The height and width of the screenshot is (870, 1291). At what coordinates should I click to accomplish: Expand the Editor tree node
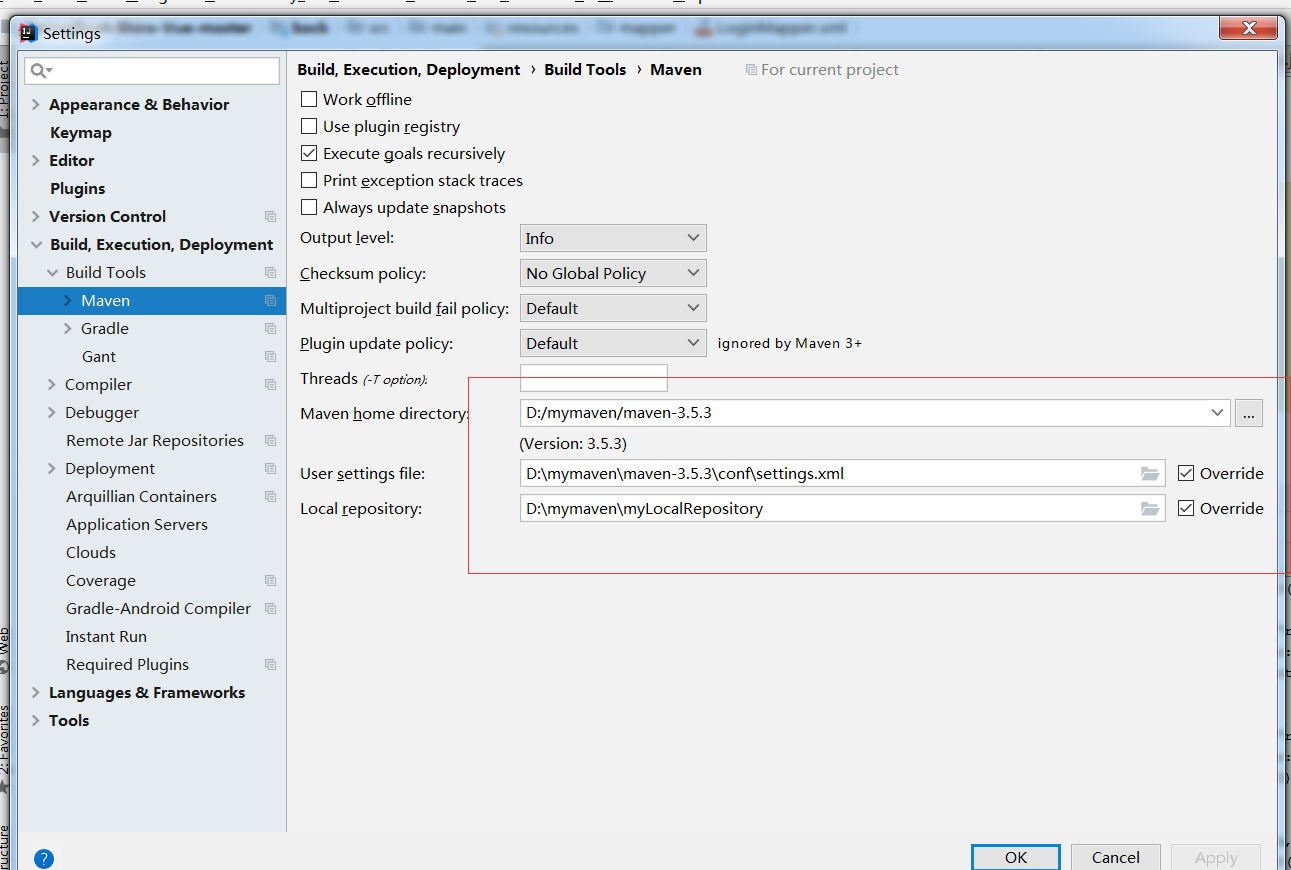pyautogui.click(x=36, y=160)
